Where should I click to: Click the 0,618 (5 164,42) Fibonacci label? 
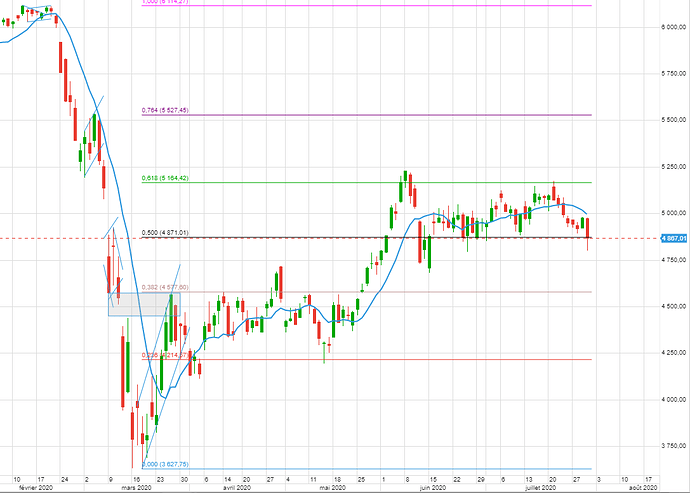(x=164, y=178)
